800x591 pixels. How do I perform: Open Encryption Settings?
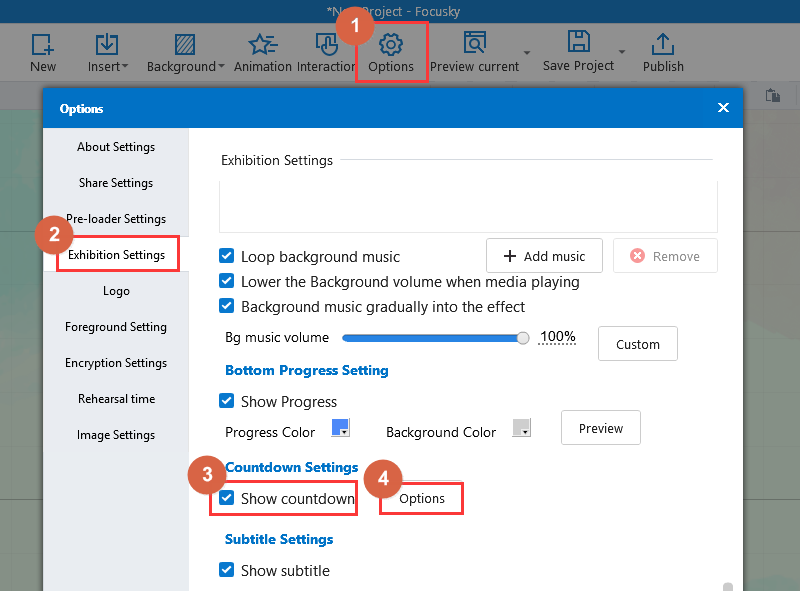tap(116, 363)
